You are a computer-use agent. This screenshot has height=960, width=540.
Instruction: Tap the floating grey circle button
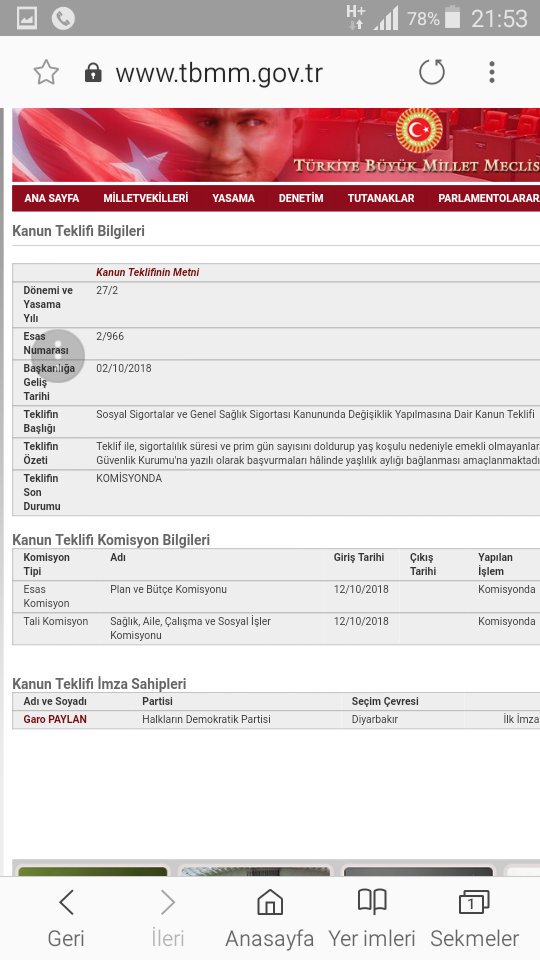pos(58,356)
